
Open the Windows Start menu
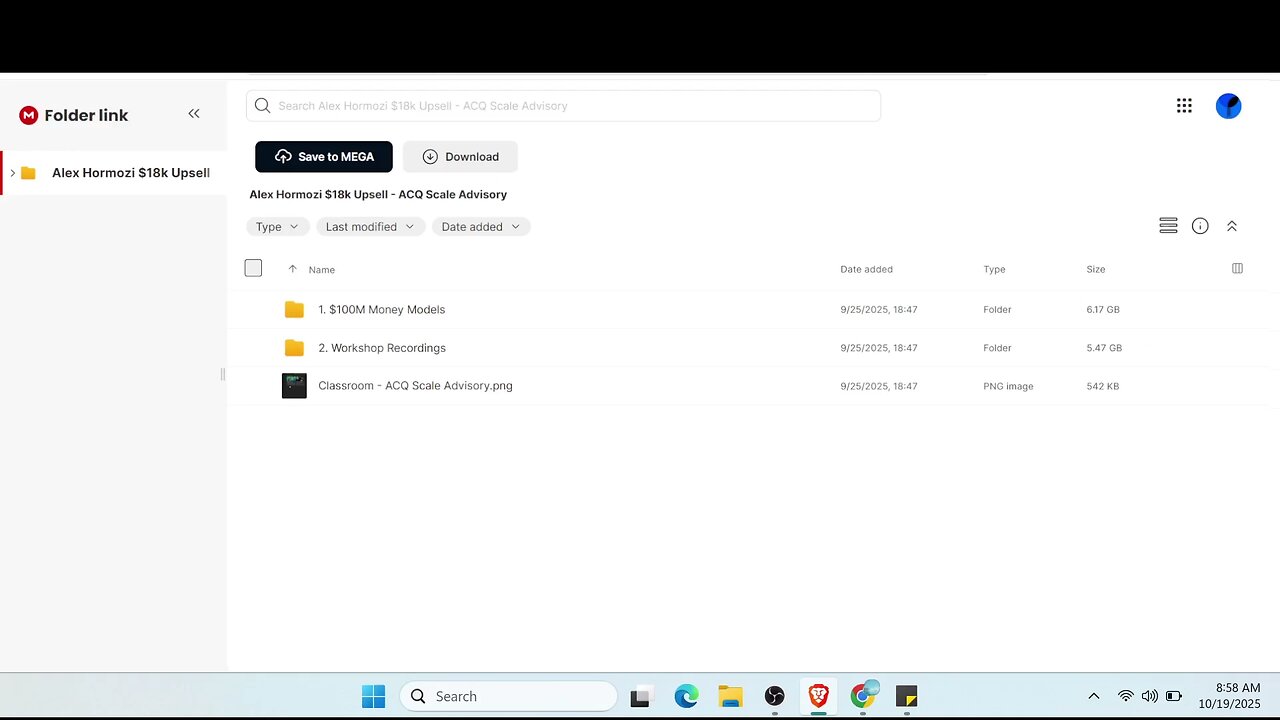click(373, 697)
